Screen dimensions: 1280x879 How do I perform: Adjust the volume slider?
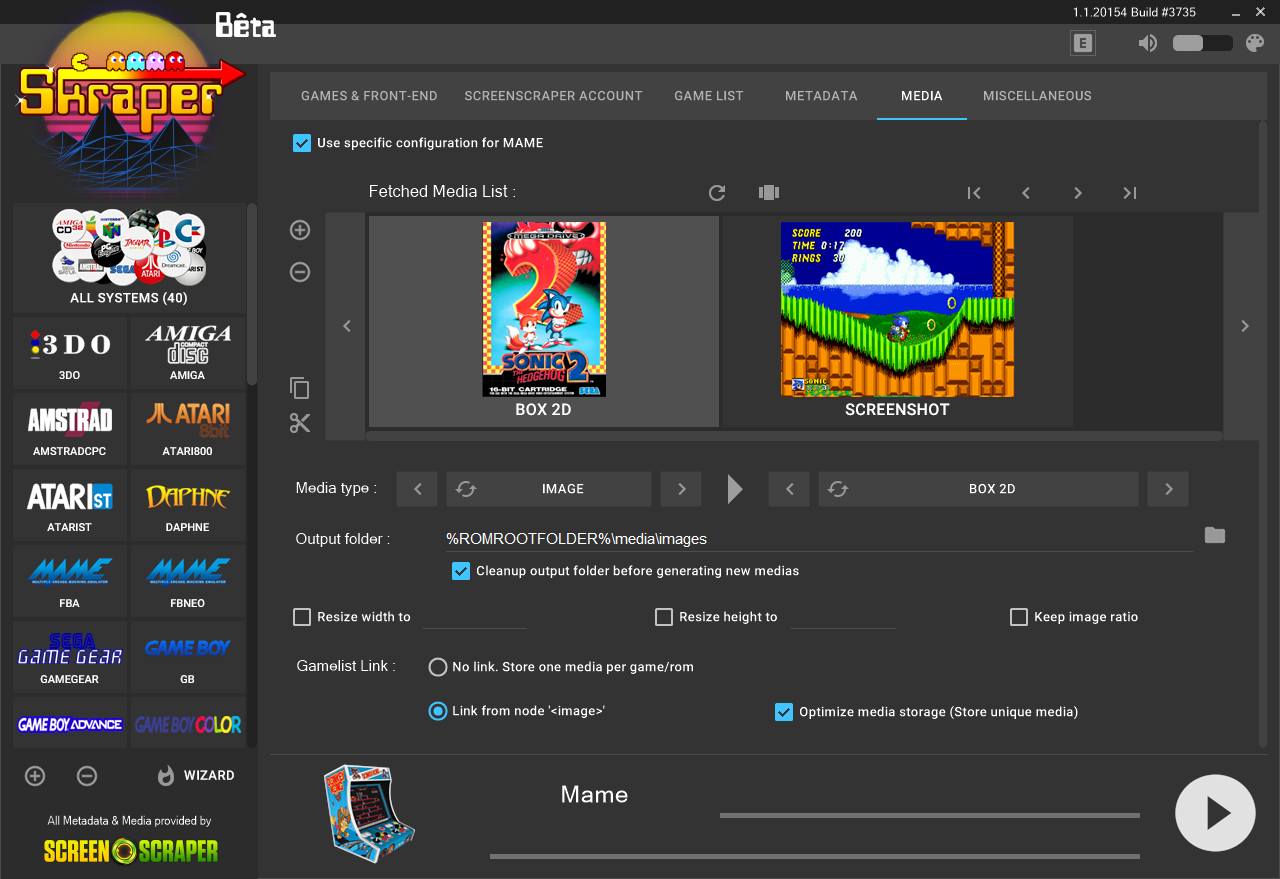pyautogui.click(x=1202, y=43)
